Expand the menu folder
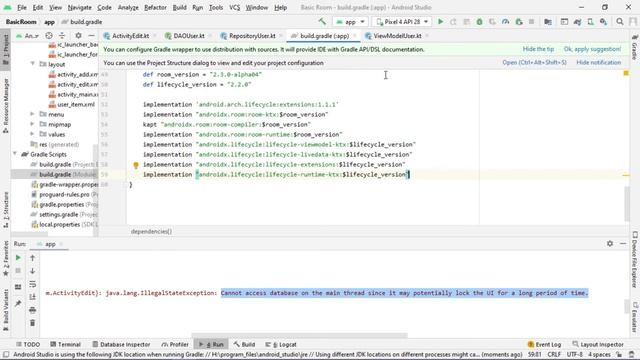Viewport: 640px width, 360px height. click(x=33, y=114)
